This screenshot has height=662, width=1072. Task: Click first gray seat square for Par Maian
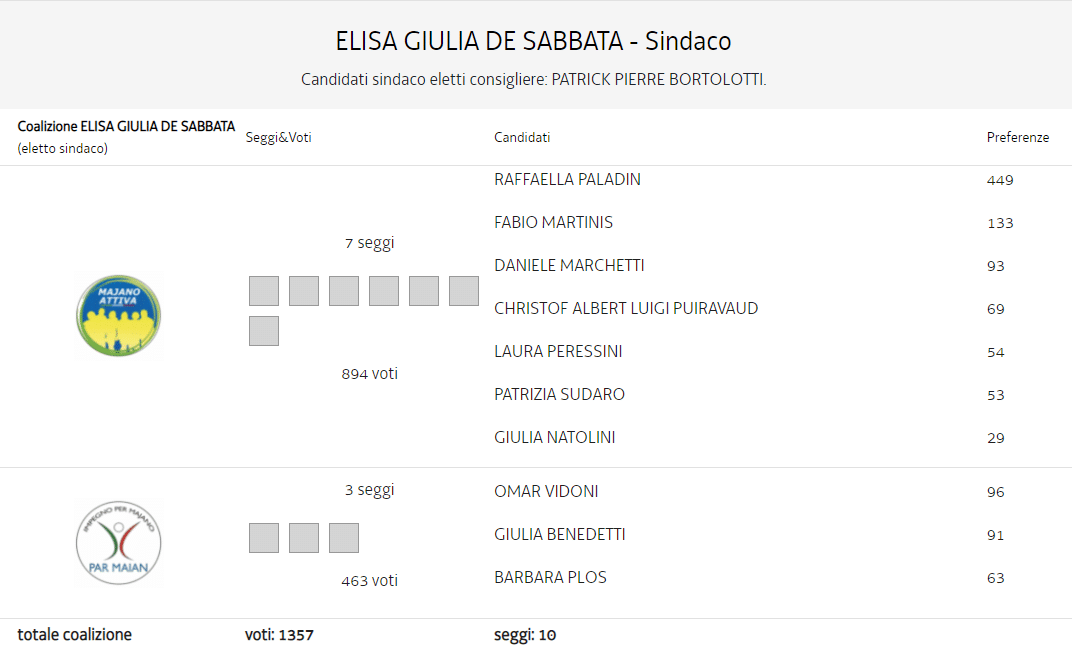(x=264, y=538)
